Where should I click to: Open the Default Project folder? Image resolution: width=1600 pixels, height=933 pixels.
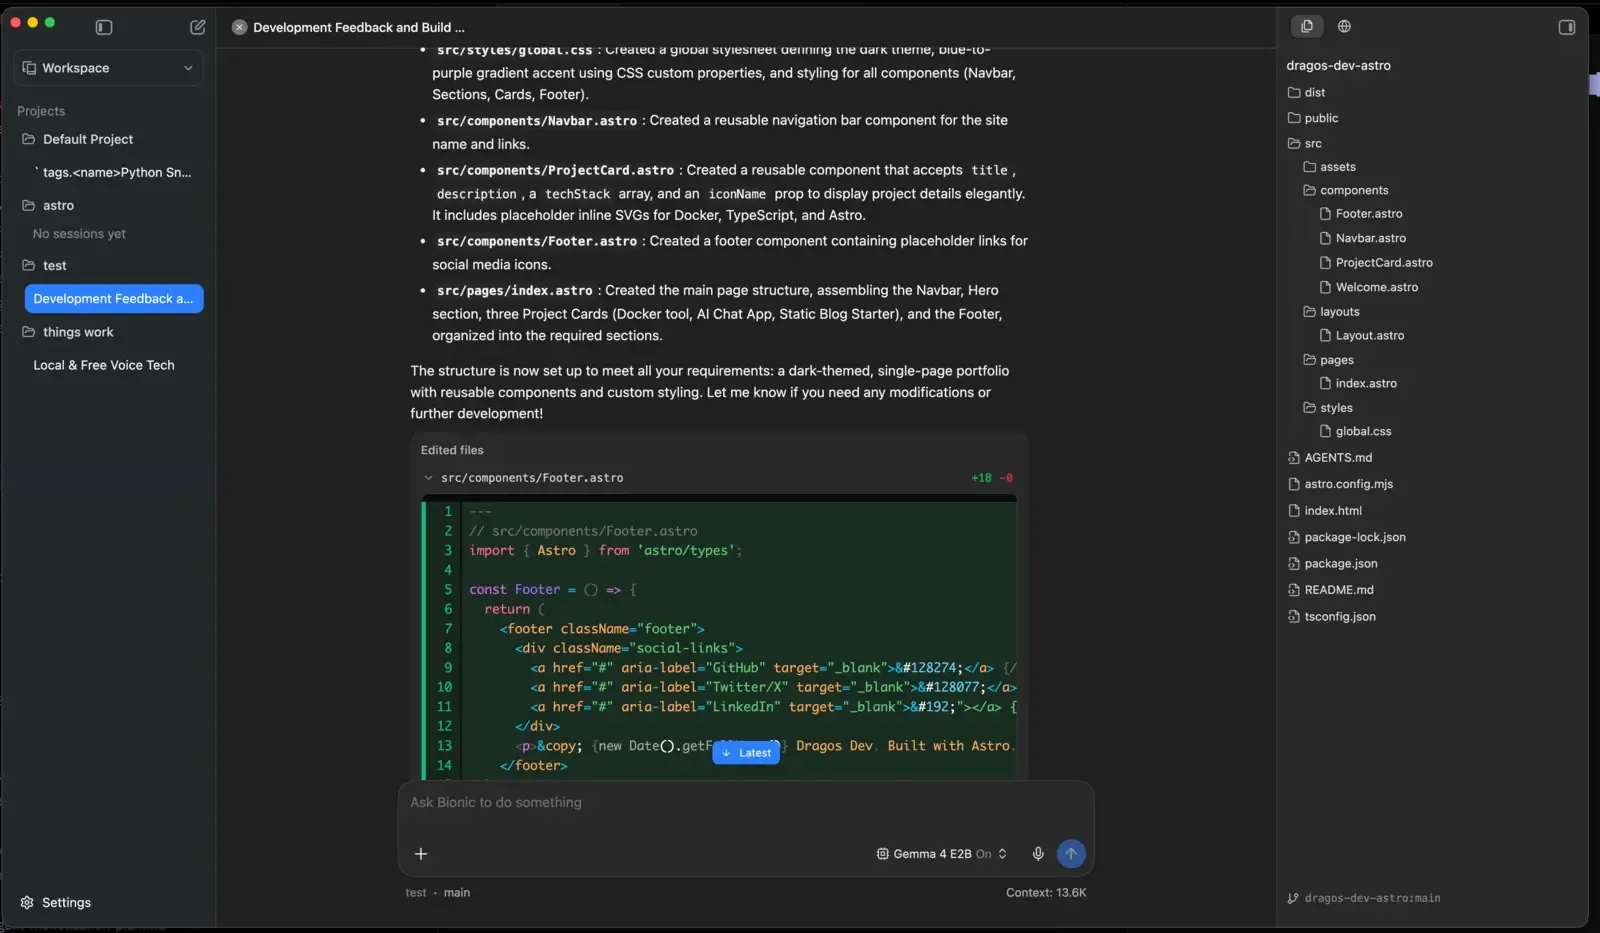click(88, 139)
